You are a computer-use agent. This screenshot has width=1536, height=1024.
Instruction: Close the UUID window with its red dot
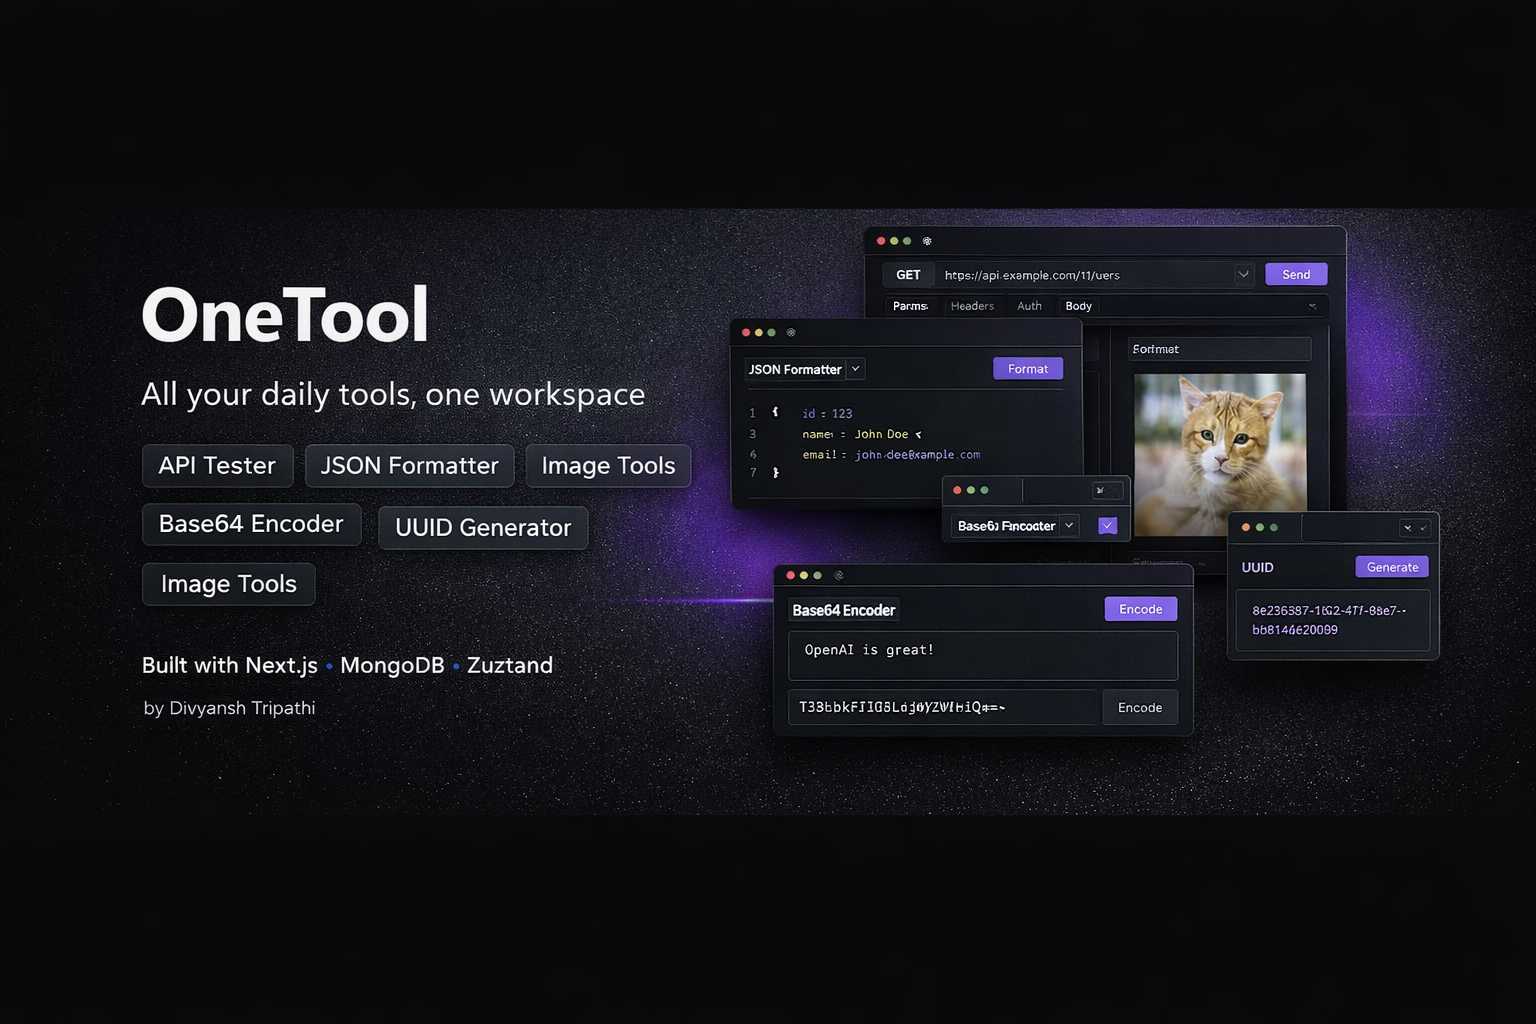[1245, 527]
